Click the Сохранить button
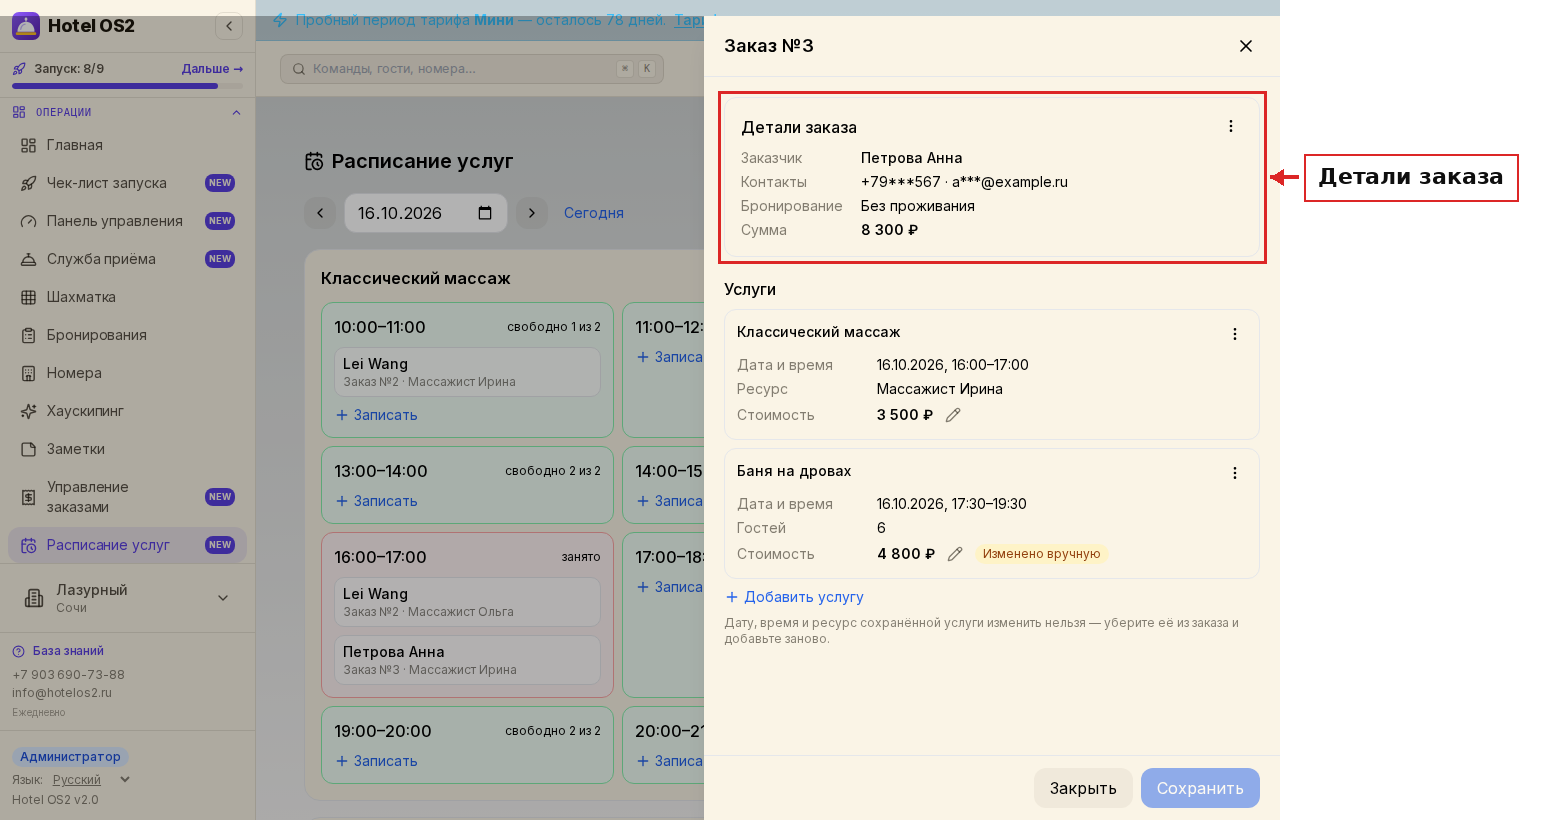The width and height of the screenshot is (1542, 820). click(x=1200, y=788)
